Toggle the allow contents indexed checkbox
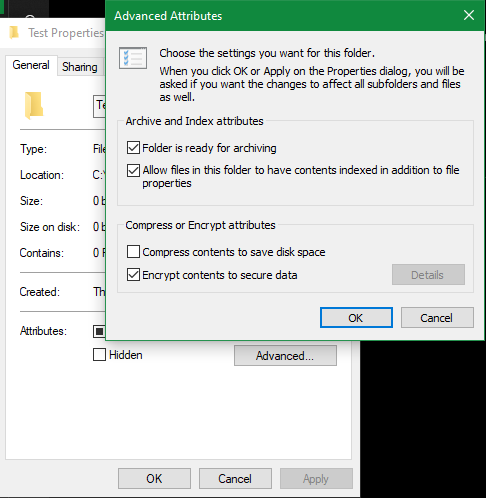This screenshot has height=498, width=486. pos(133,170)
